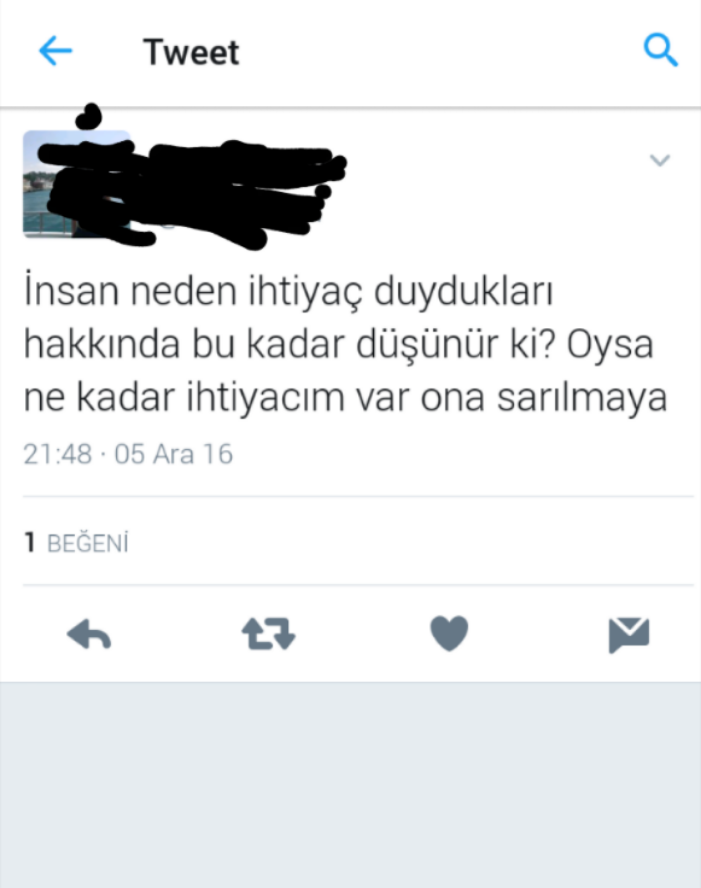Viewport: 701px width, 888px height.
Task: Tap the line 'İnsan neden ihtiyaç duydukları'
Action: click(x=288, y=291)
